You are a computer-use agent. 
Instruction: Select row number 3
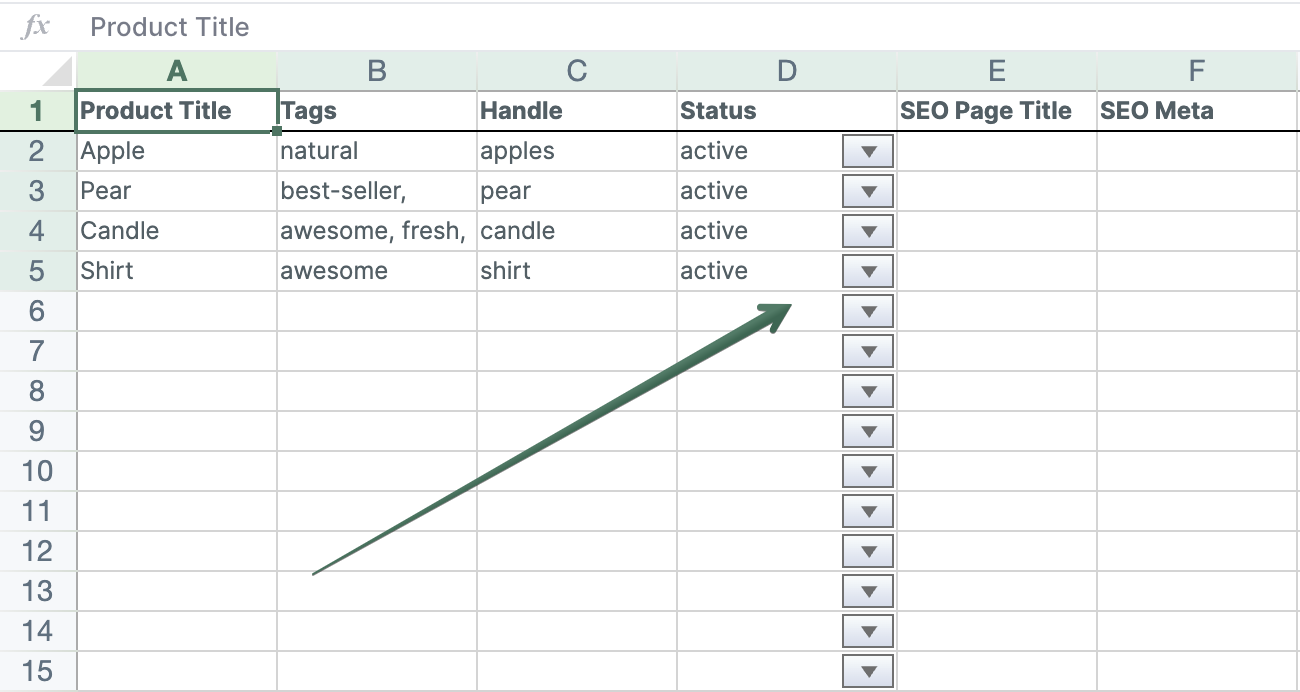(38, 191)
